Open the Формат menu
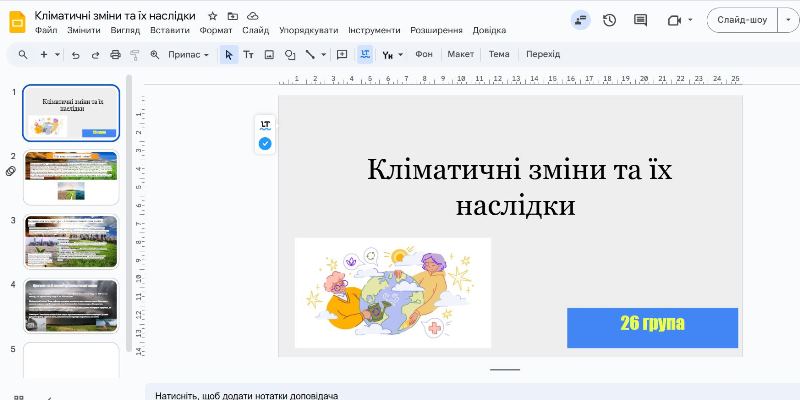Screen dimensions: 800x400 click(215, 30)
